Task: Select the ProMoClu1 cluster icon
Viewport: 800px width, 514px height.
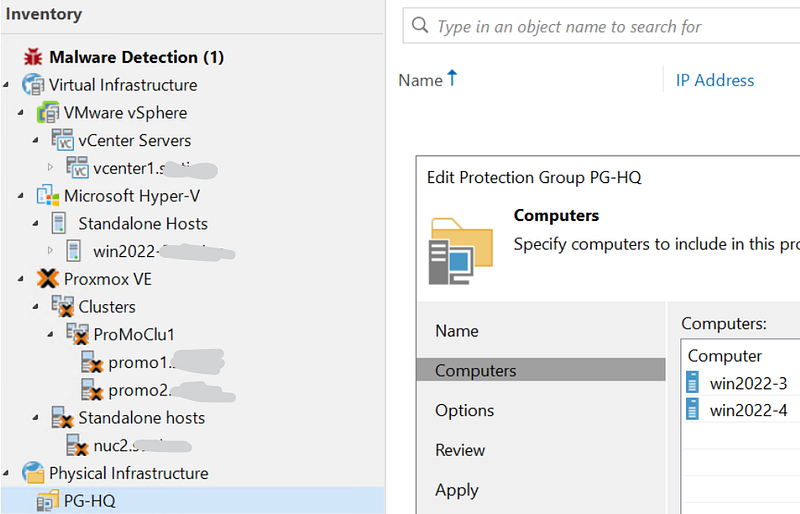Action: (x=77, y=335)
